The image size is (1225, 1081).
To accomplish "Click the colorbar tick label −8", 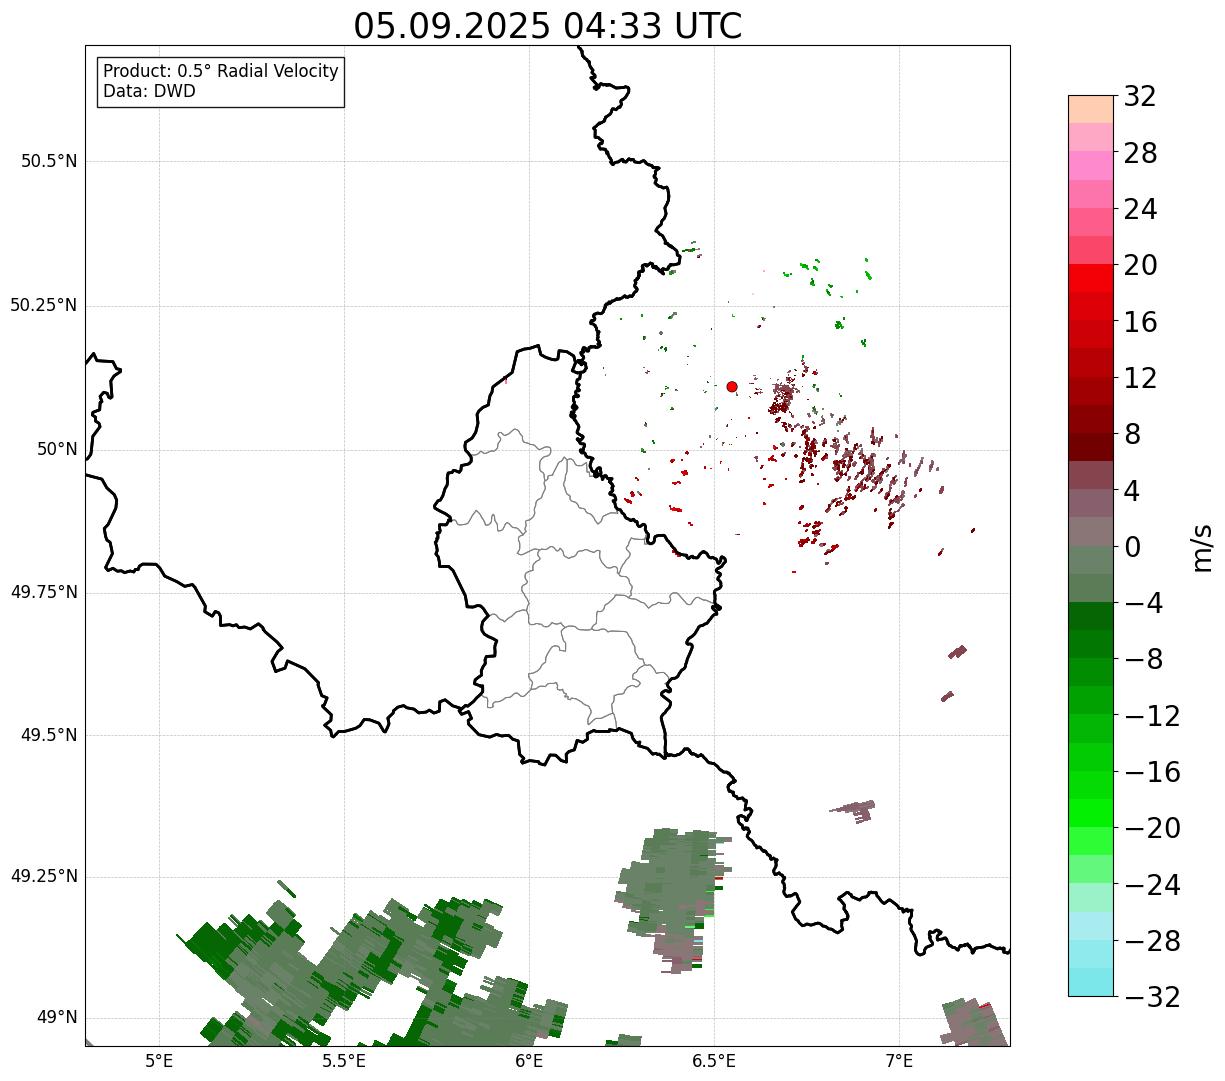I will coord(1144,660).
